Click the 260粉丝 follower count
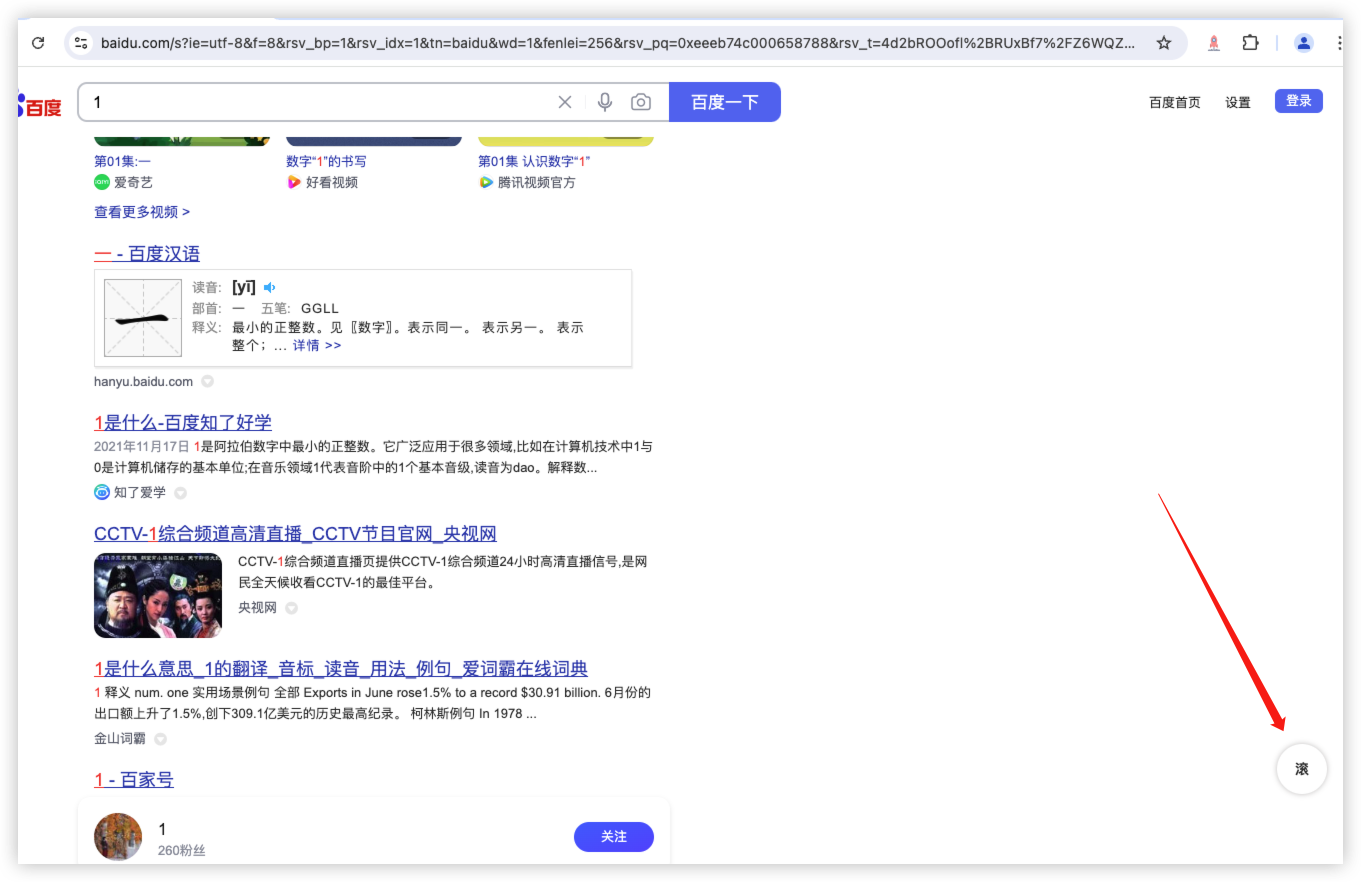1361x882 pixels. pos(182,850)
